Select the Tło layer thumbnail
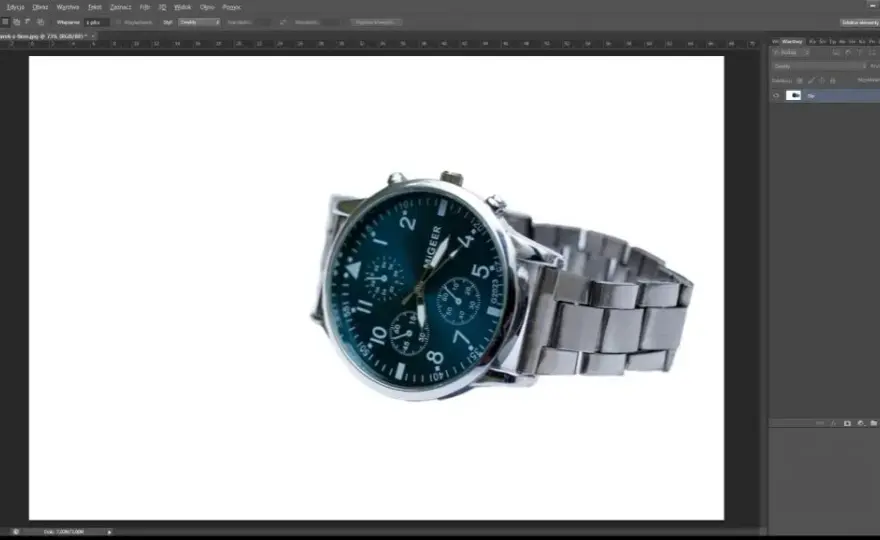Viewport: 880px width, 540px height. (x=794, y=95)
